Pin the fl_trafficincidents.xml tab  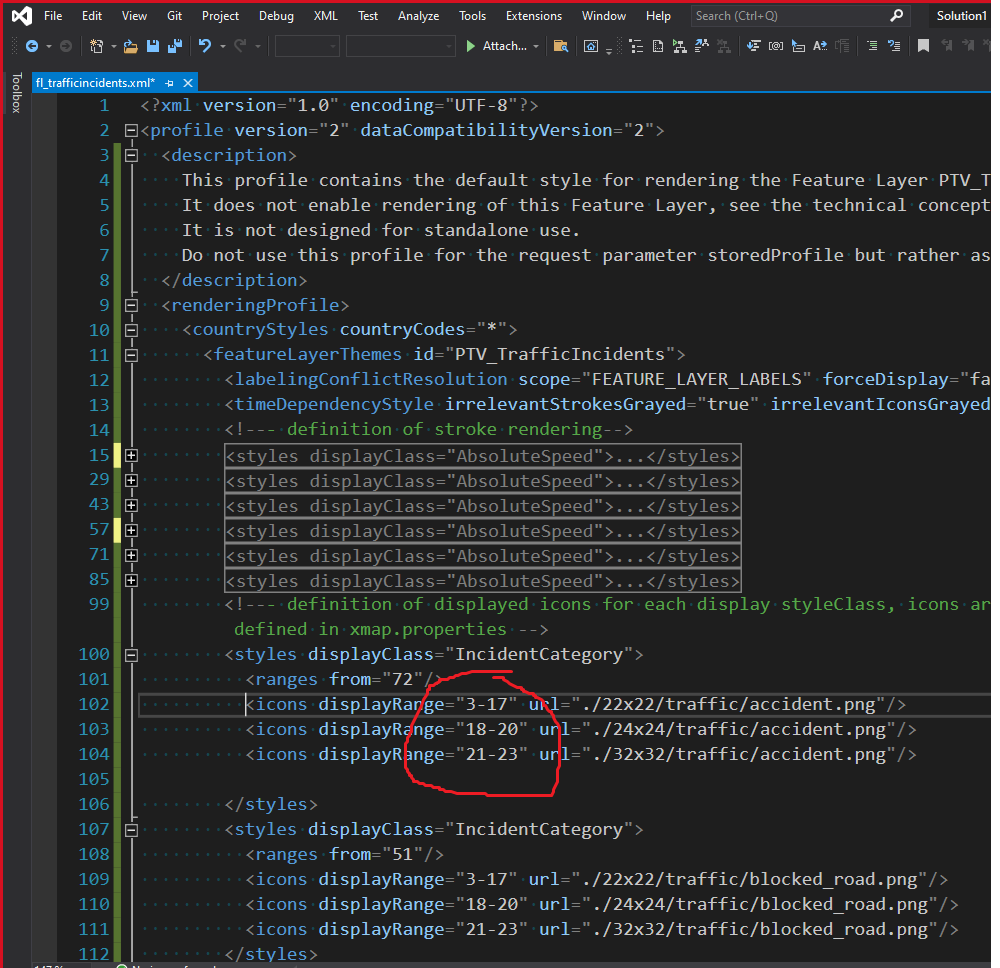(170, 83)
